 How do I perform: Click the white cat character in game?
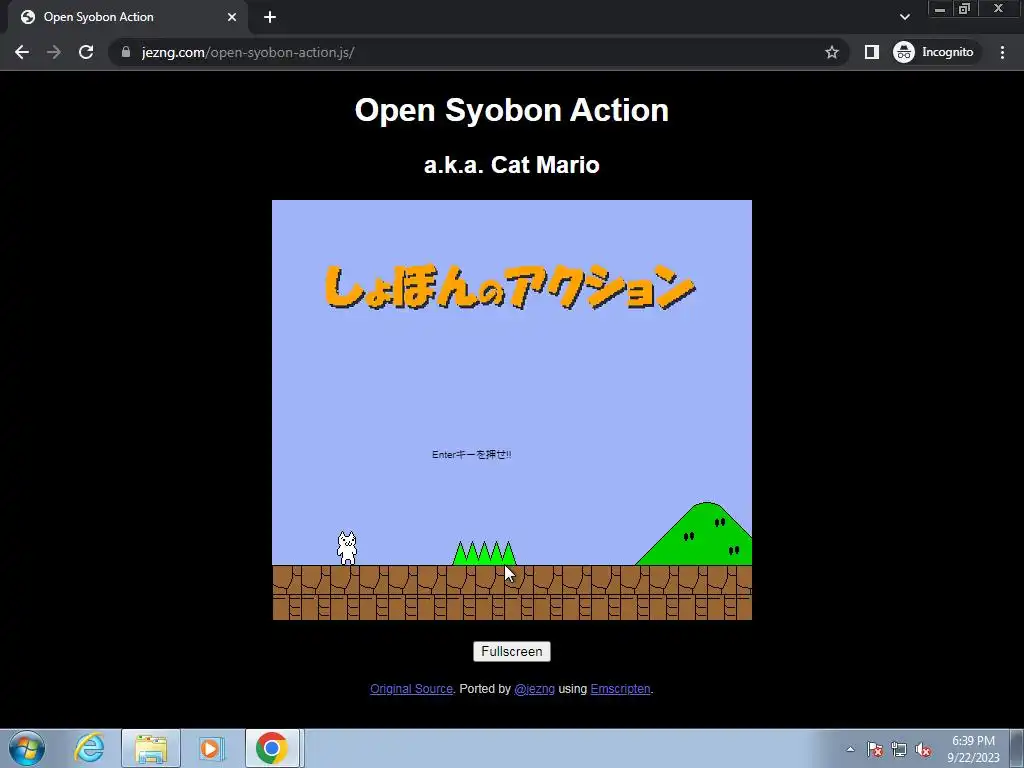347,548
